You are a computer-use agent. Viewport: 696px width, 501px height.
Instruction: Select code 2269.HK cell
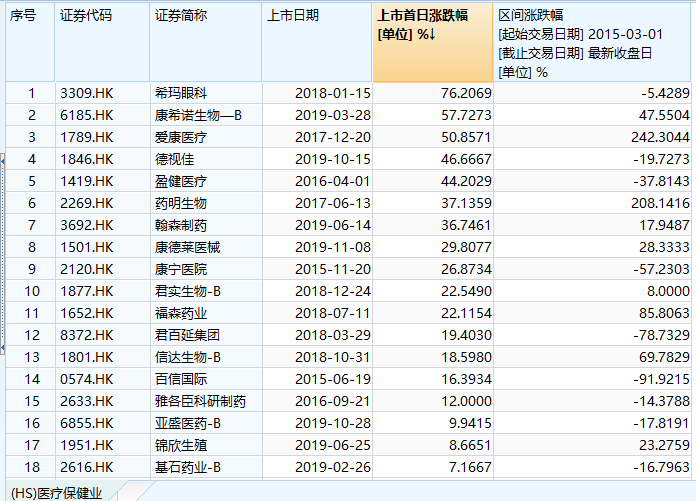pyautogui.click(x=103, y=203)
